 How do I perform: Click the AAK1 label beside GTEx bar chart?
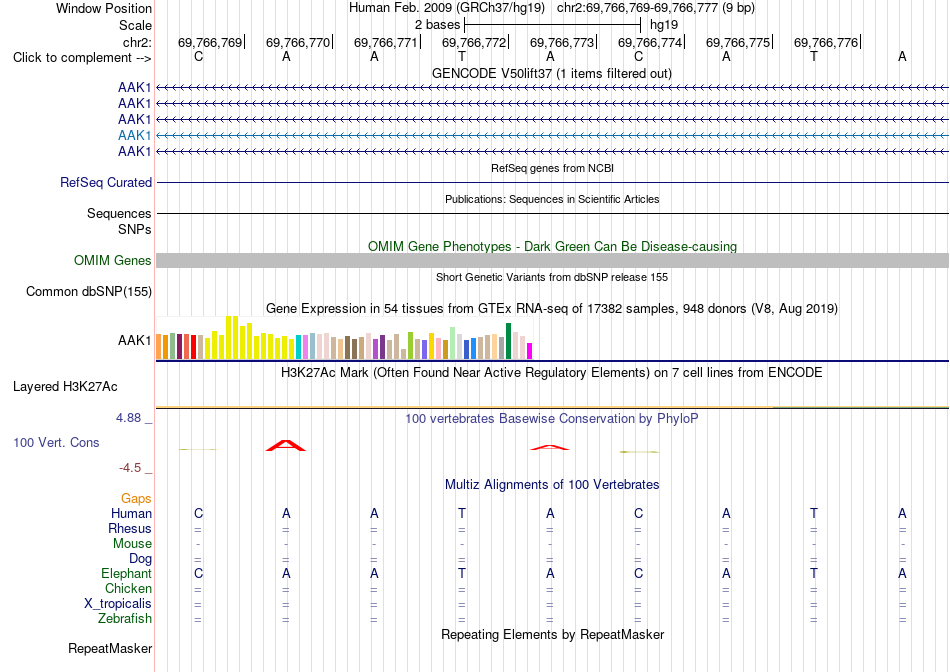135,341
